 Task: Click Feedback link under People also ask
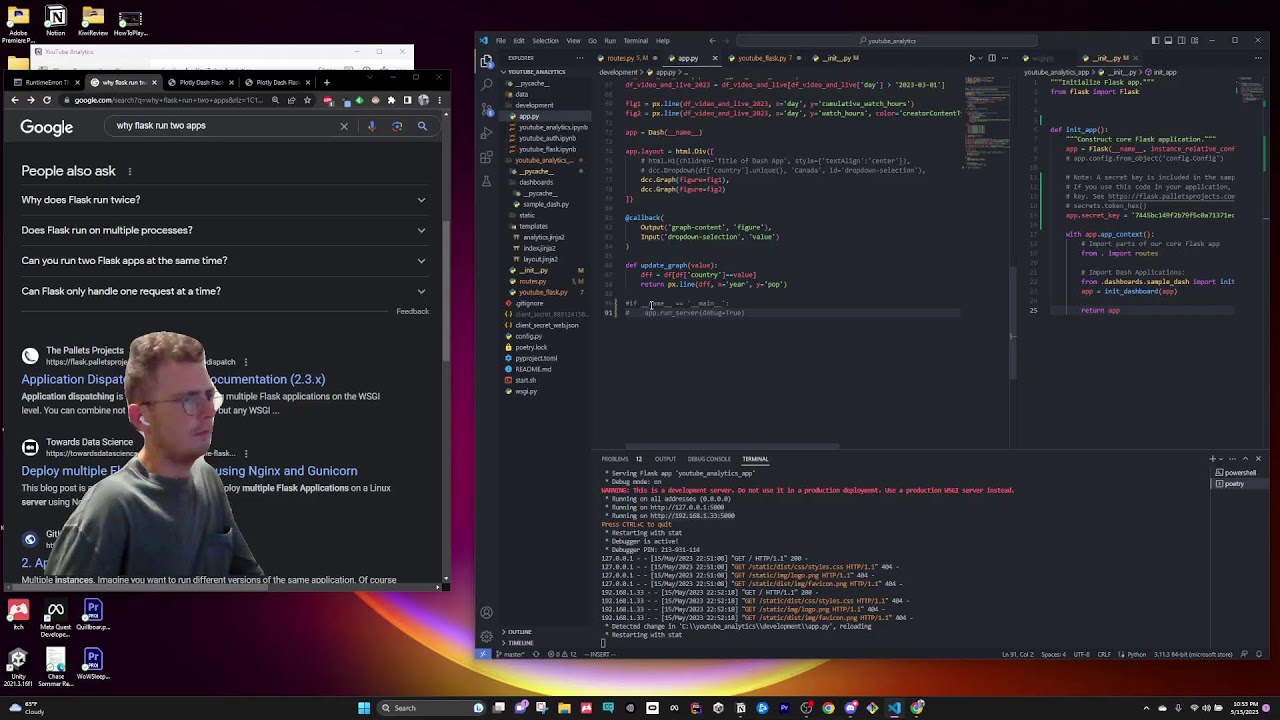(x=412, y=311)
